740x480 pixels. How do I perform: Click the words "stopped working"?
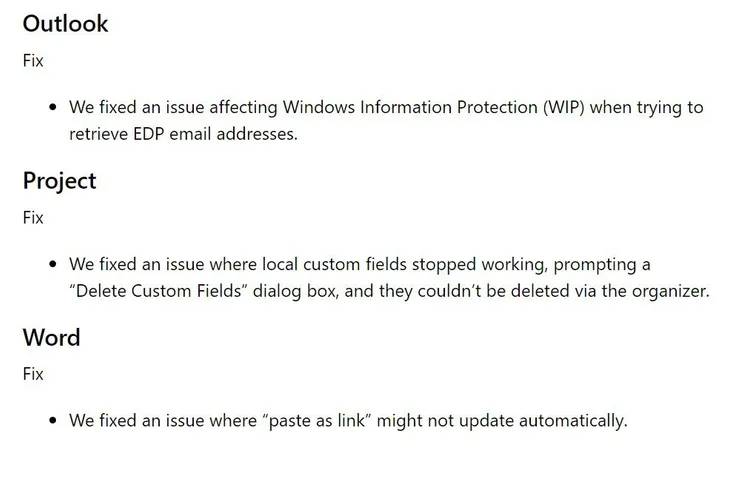[x=476, y=264]
